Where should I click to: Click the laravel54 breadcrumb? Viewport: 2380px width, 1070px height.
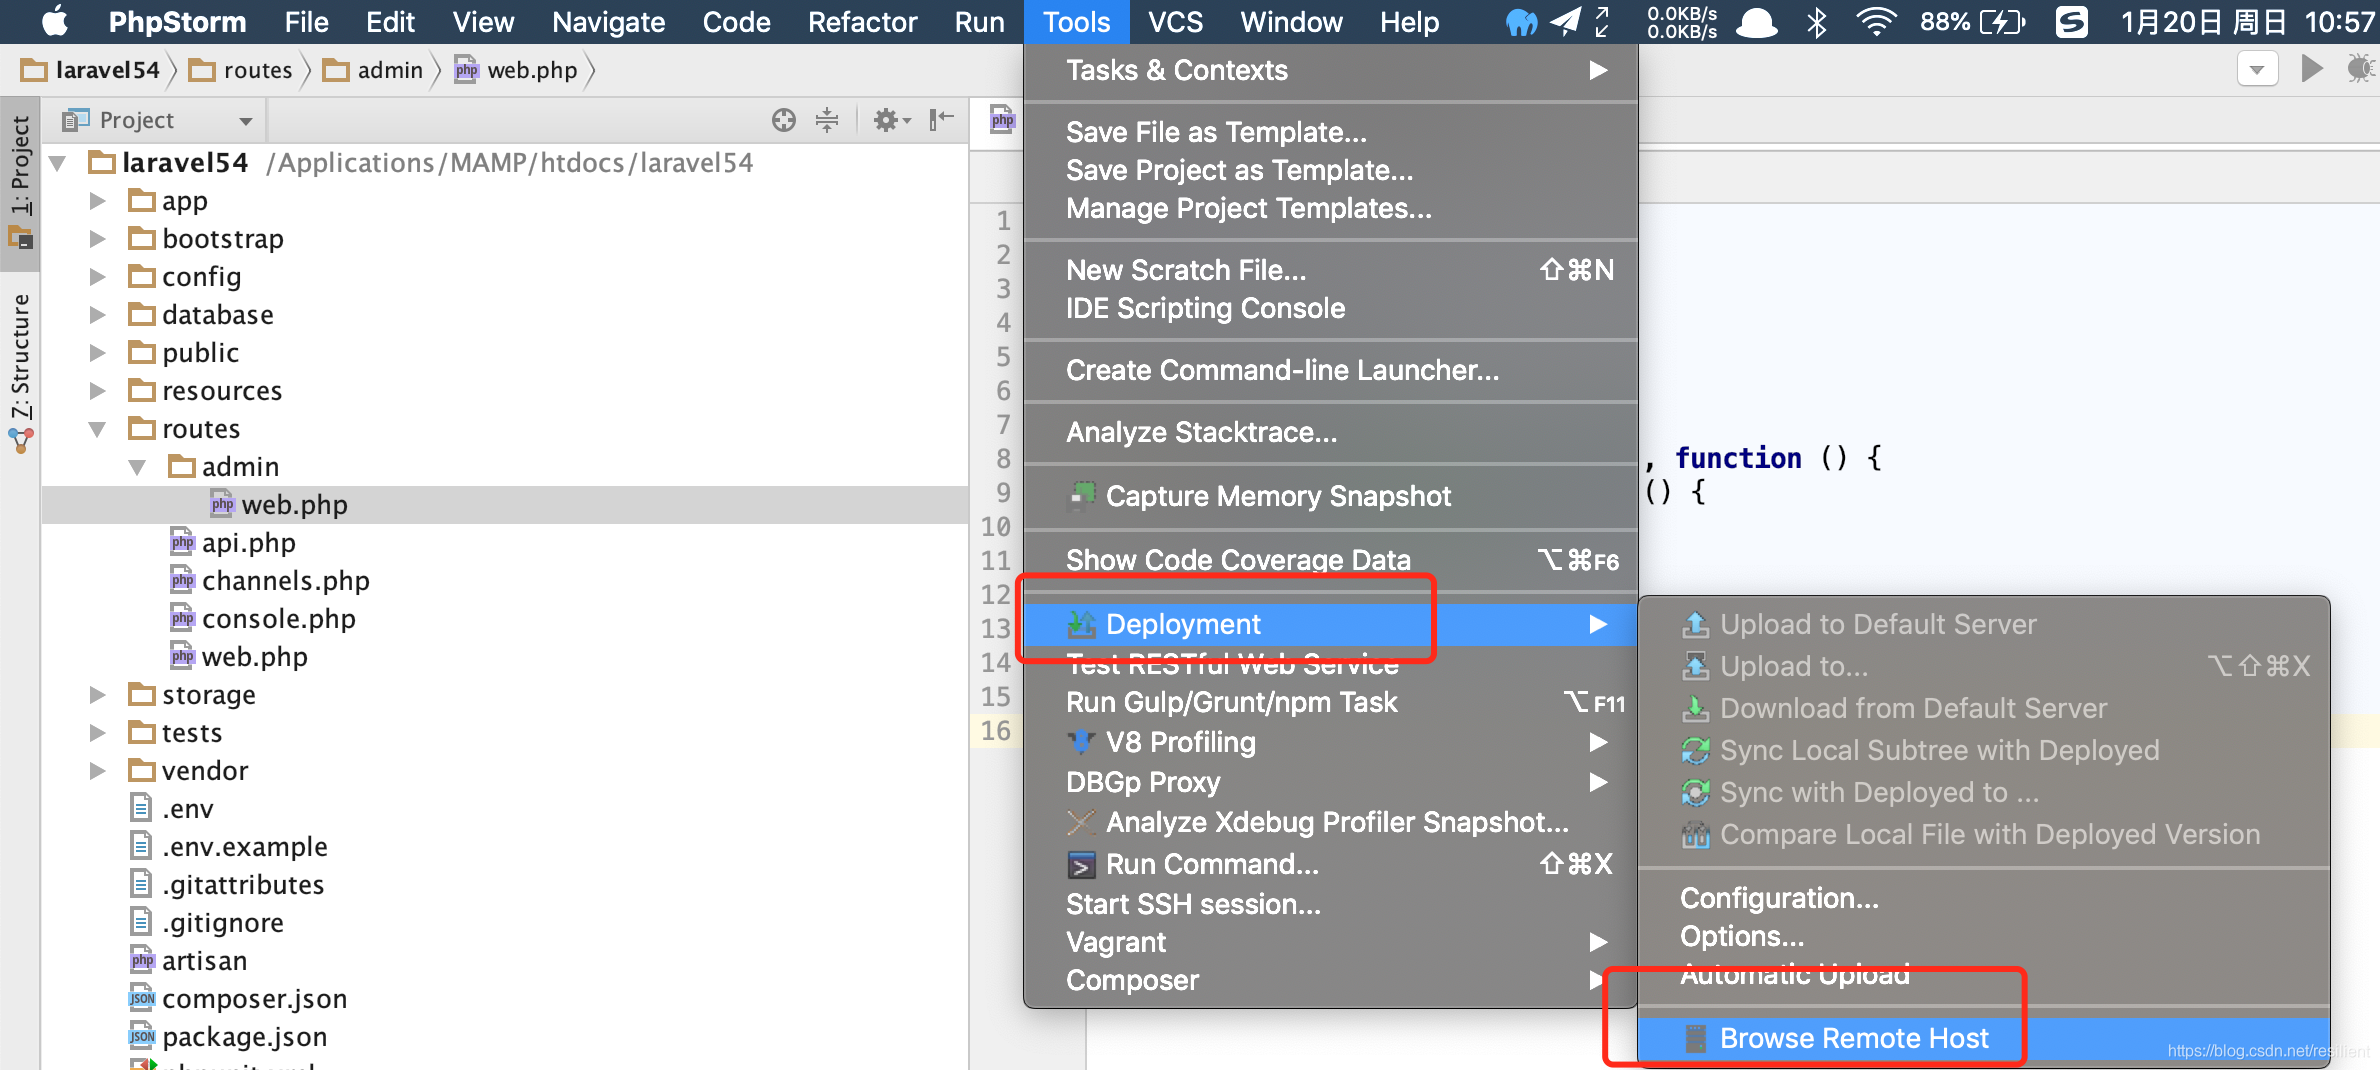tap(90, 70)
